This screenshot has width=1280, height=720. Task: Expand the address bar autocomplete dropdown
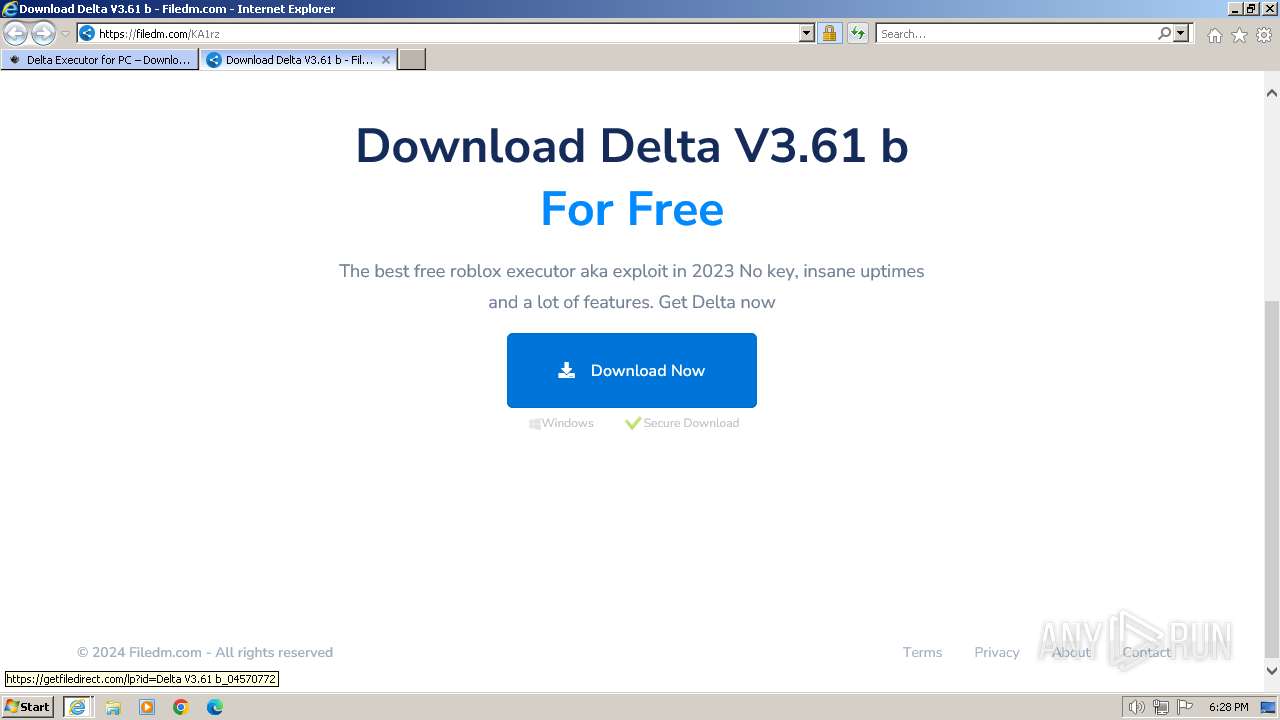pos(807,33)
